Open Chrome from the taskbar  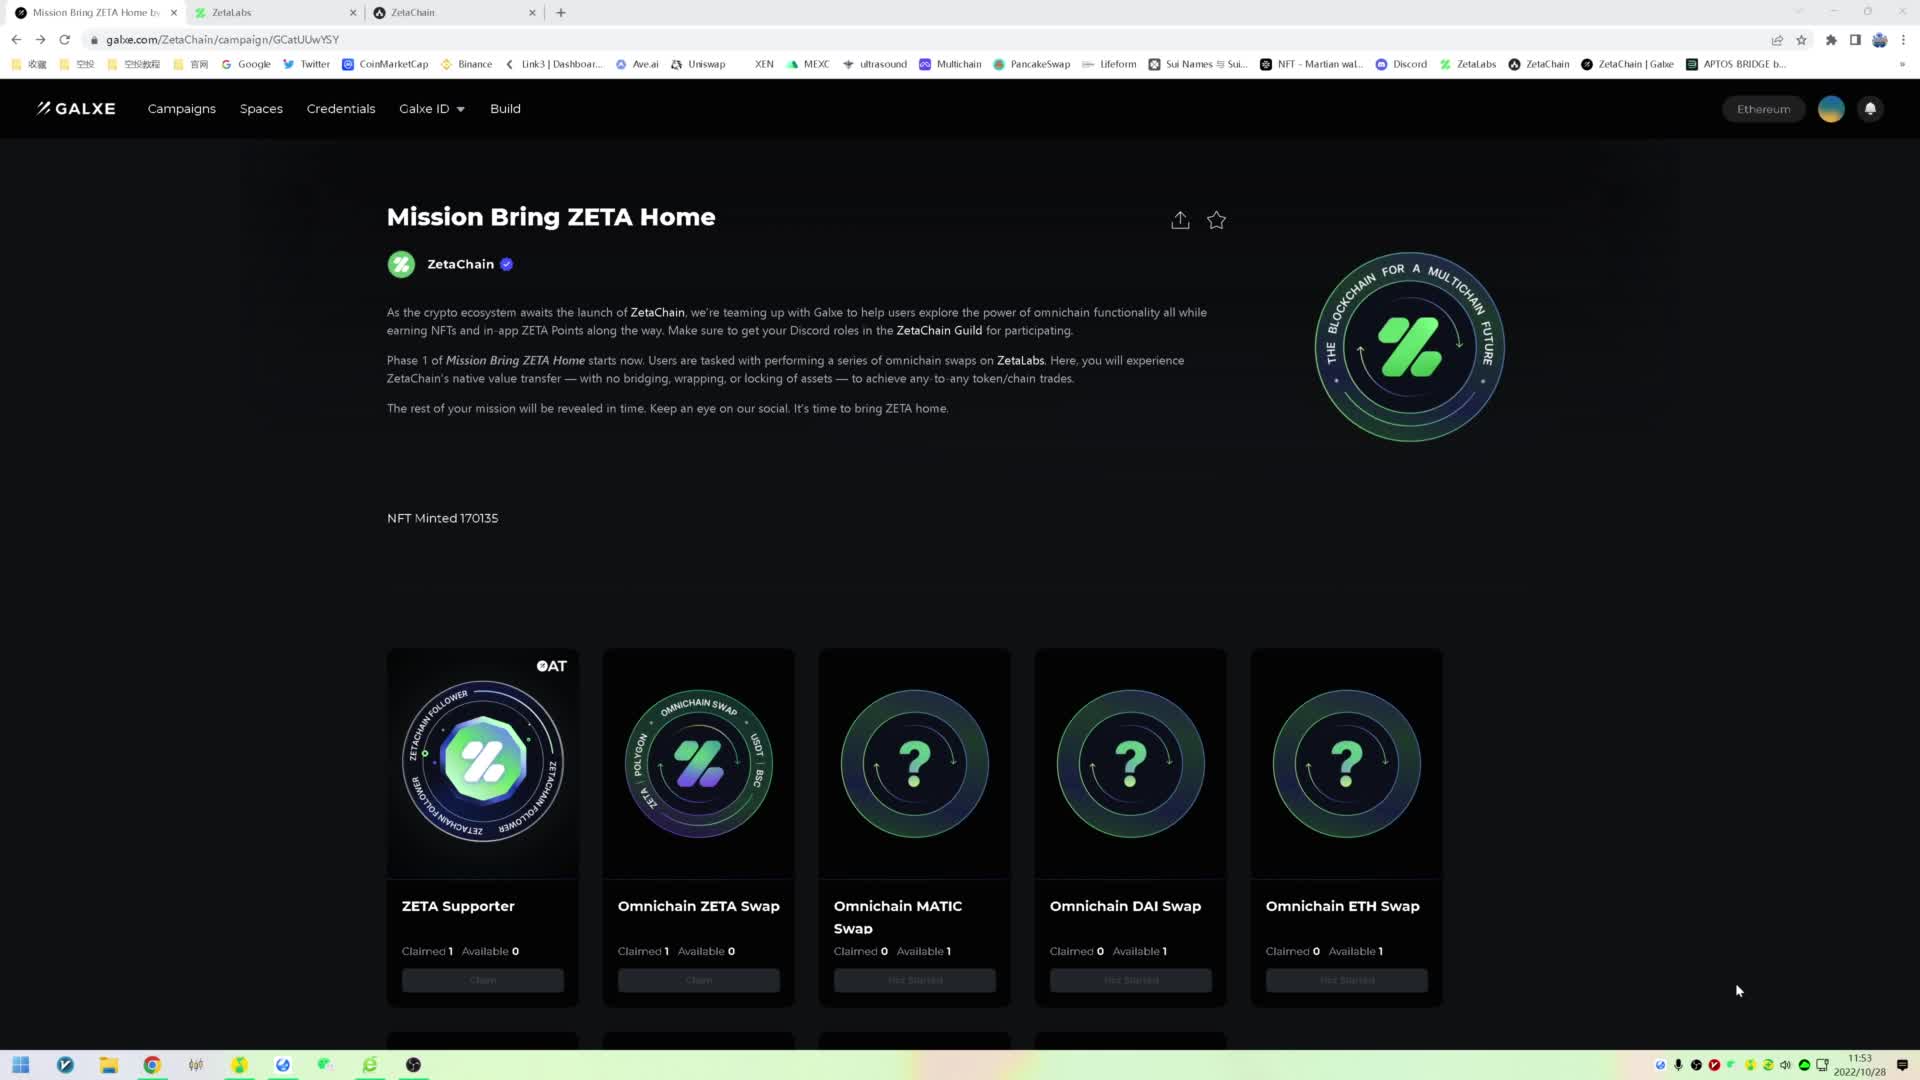pos(152,1065)
